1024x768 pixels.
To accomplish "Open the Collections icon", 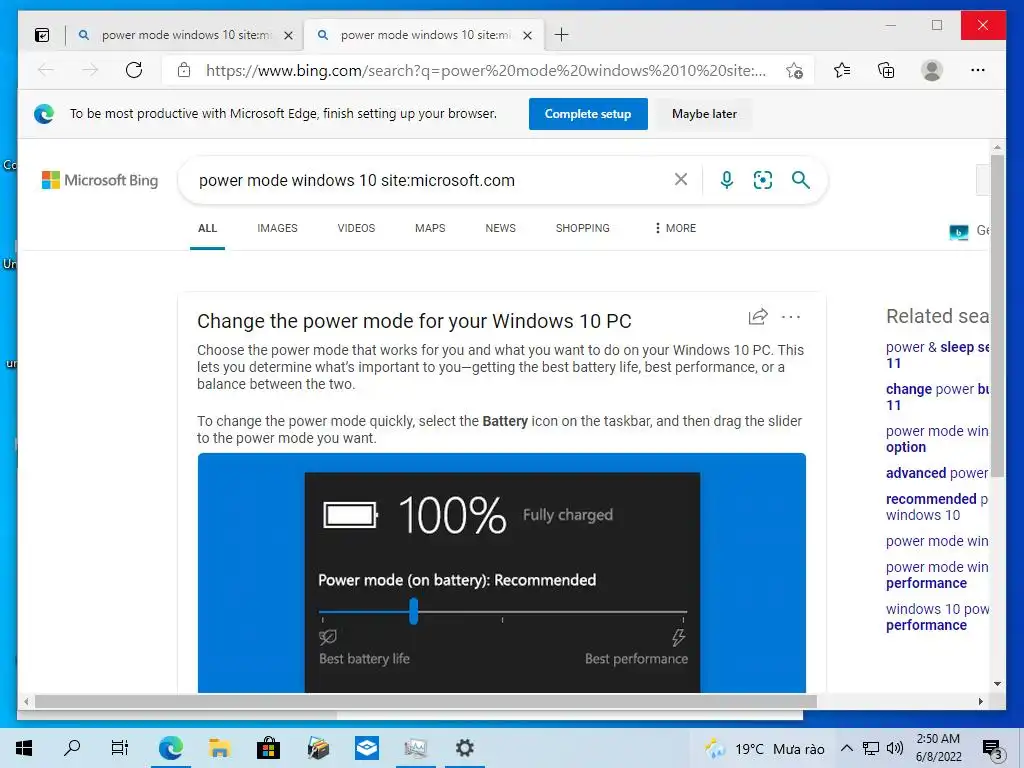I will [886, 70].
